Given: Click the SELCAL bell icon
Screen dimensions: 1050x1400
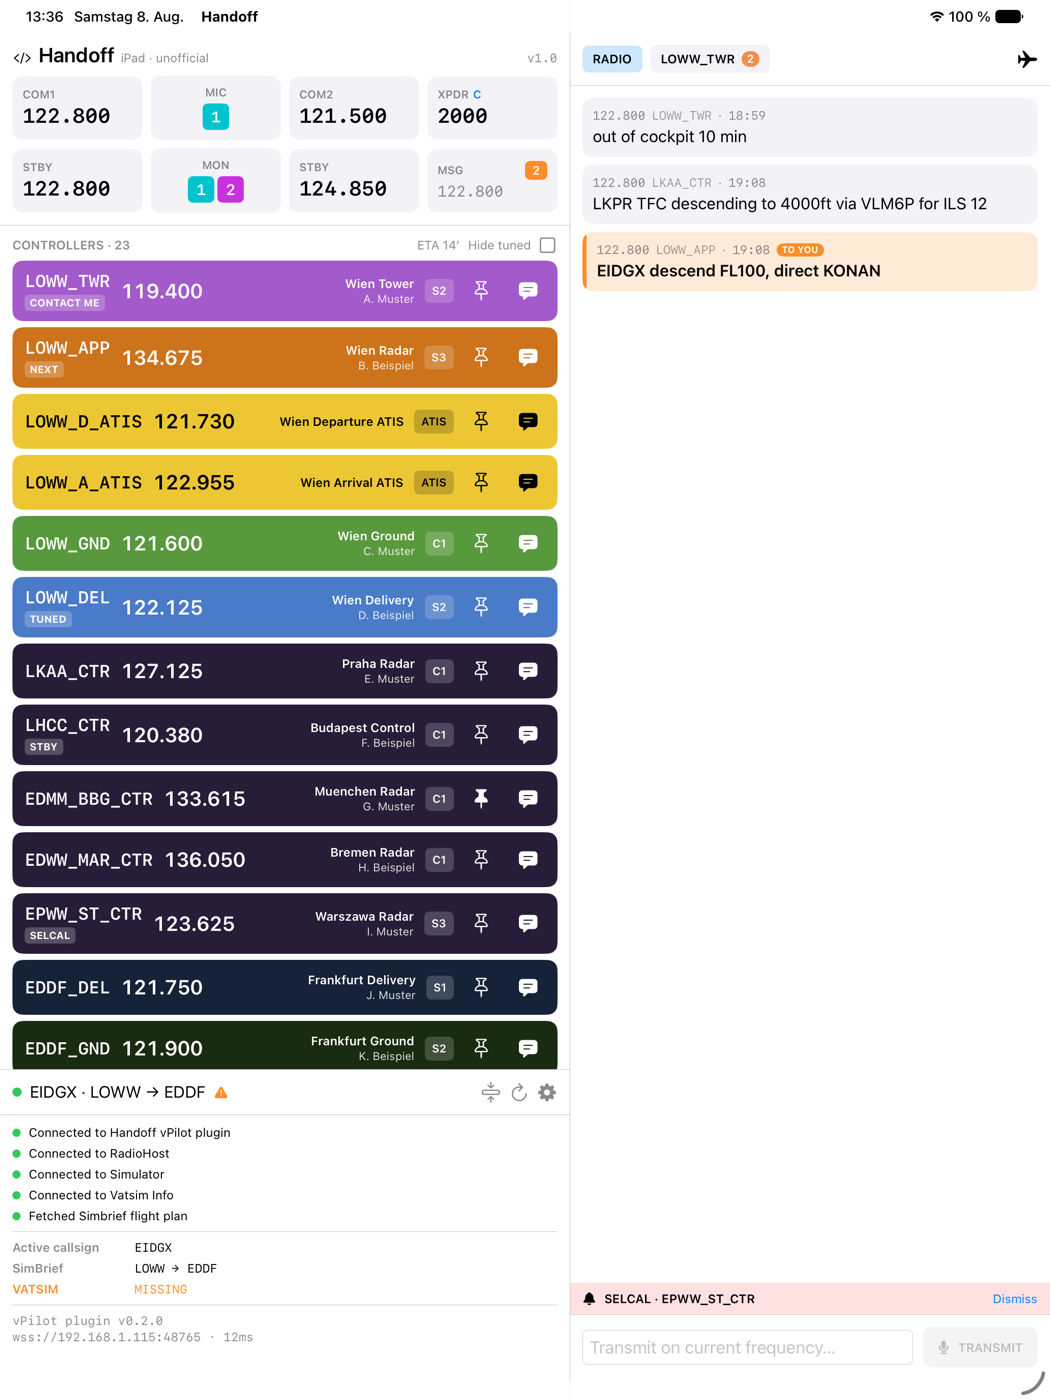Looking at the screenshot, I should [589, 1299].
